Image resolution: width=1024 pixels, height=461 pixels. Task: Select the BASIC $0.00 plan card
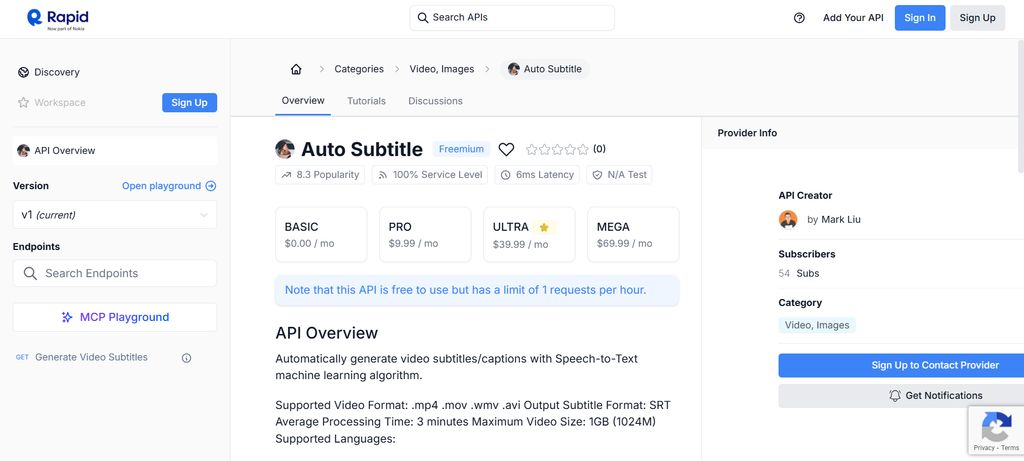321,235
